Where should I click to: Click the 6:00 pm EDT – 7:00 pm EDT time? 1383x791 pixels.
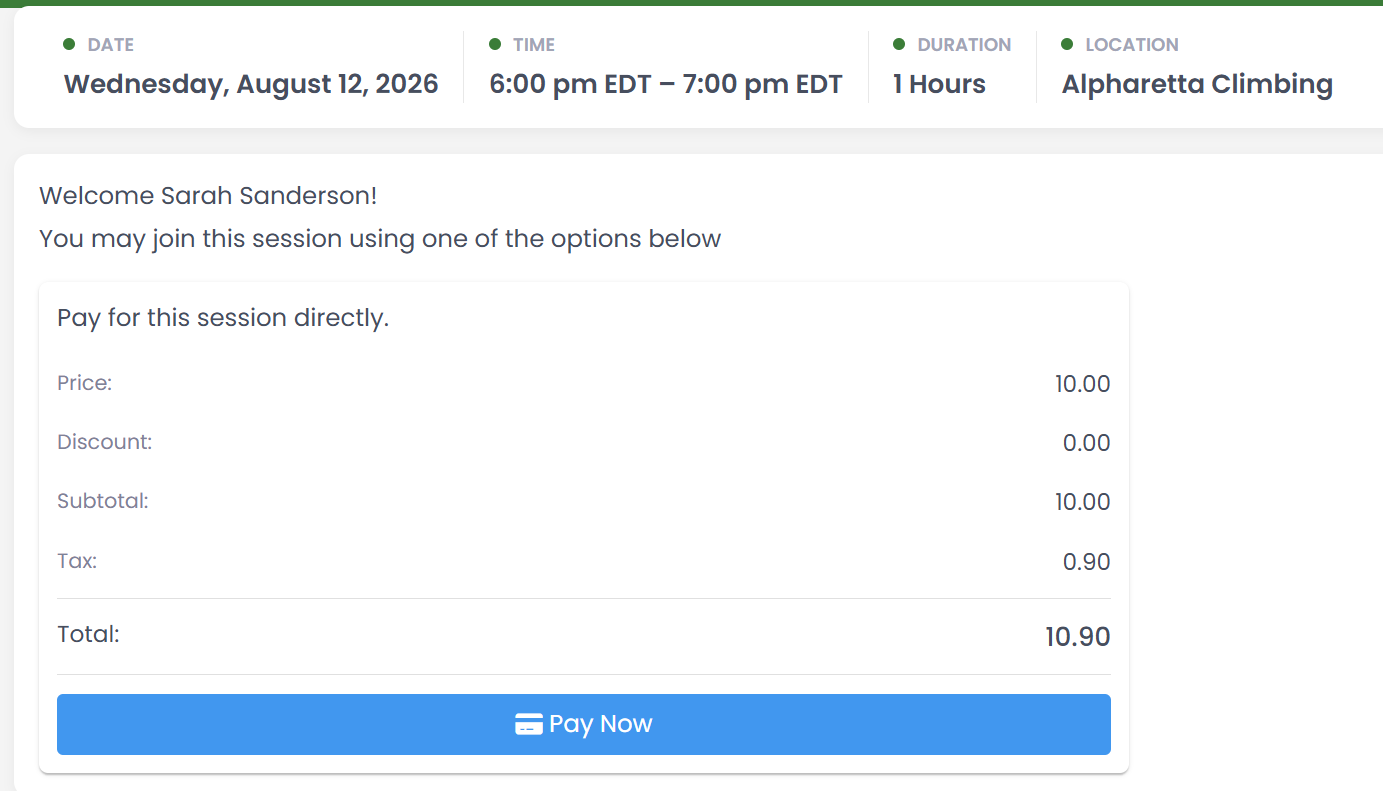point(666,84)
